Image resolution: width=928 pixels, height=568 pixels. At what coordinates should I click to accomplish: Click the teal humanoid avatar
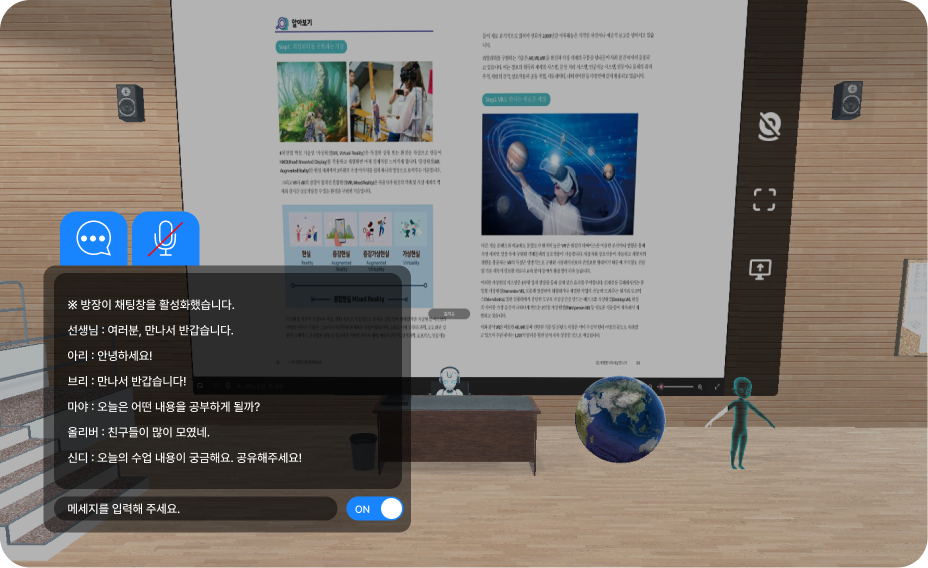740,420
